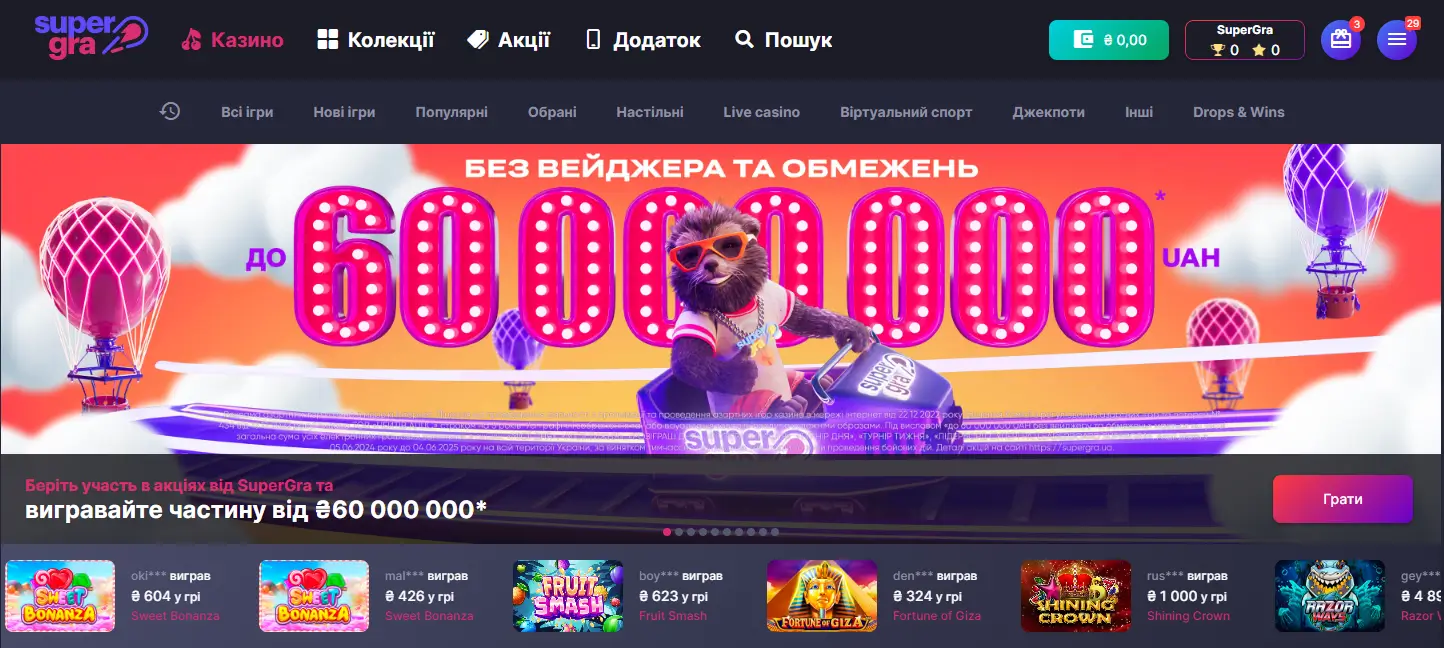
Task: Open the Fortune of Giza thumbnail
Action: (x=822, y=596)
